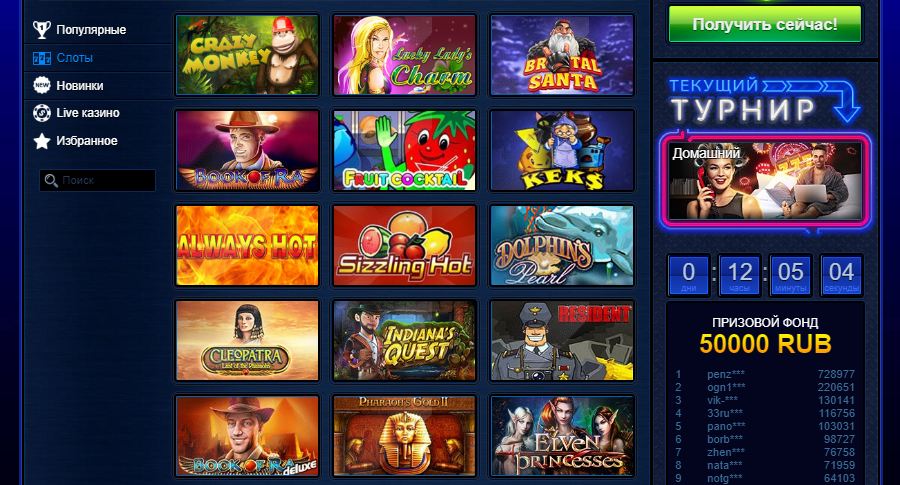This screenshot has width=900, height=485.
Task: Start the Brutal Santa slot
Action: pos(562,55)
